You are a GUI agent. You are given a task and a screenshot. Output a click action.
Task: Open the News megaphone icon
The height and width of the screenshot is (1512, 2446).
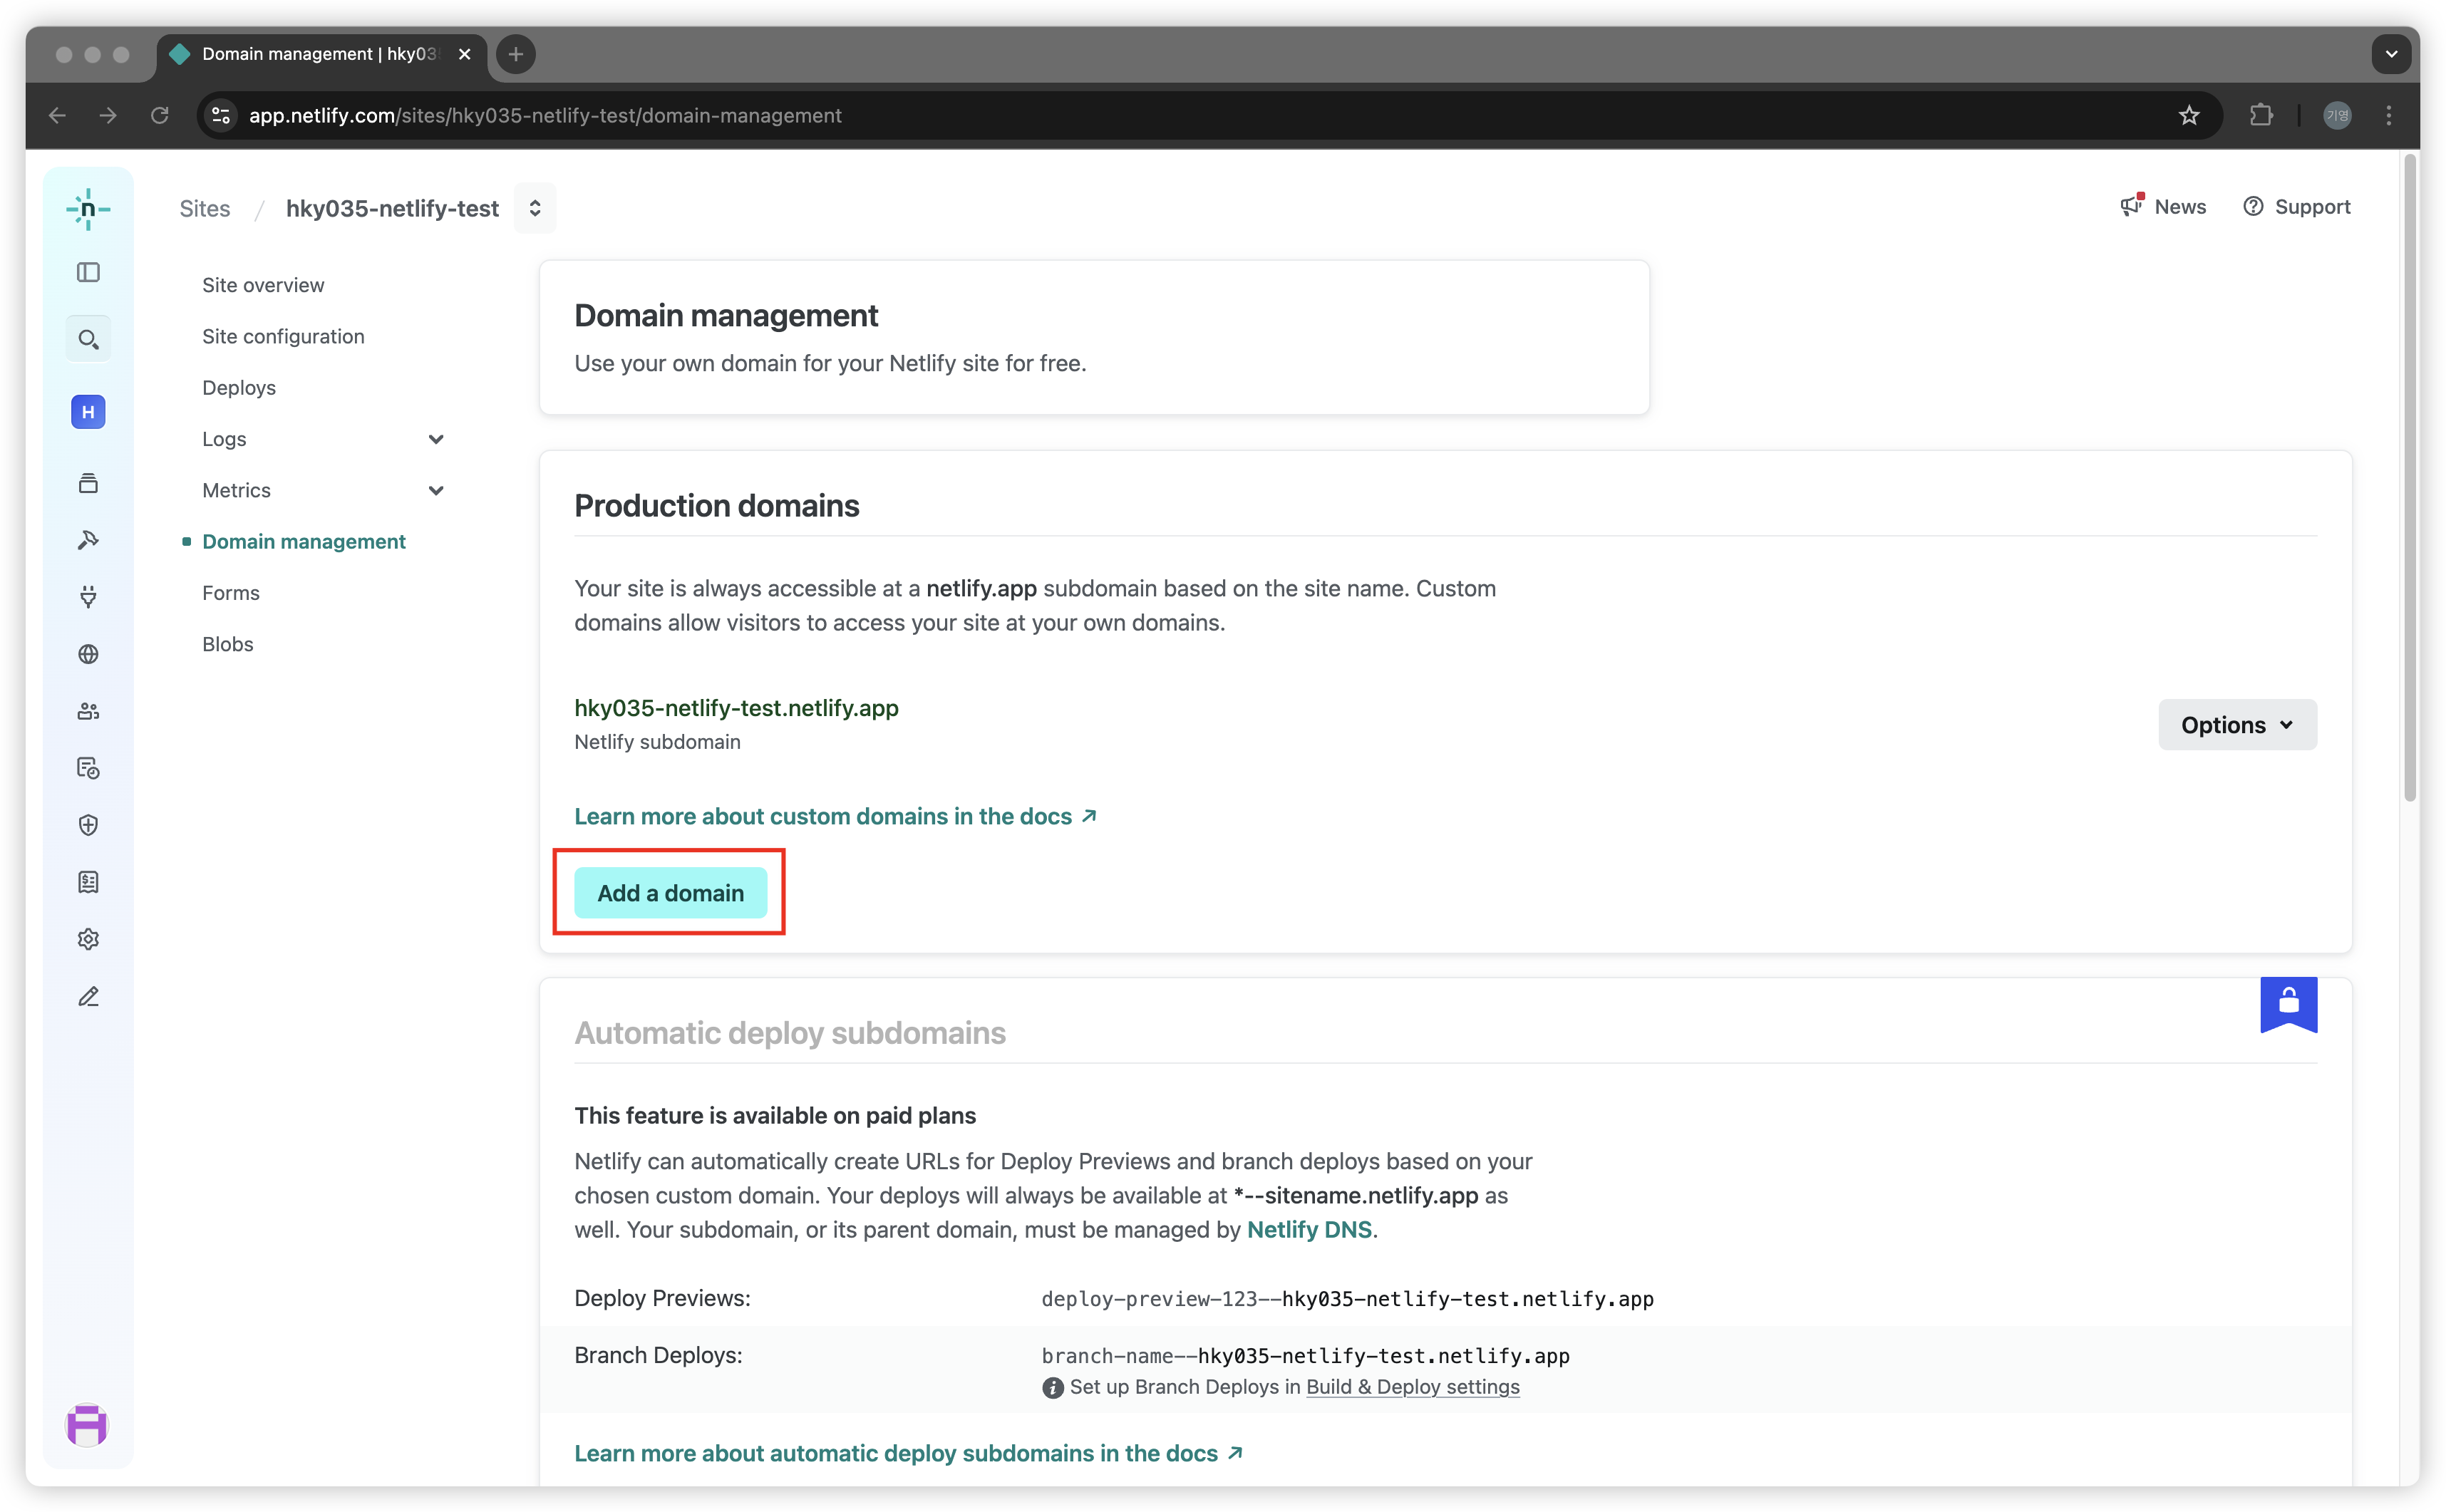2131,206
